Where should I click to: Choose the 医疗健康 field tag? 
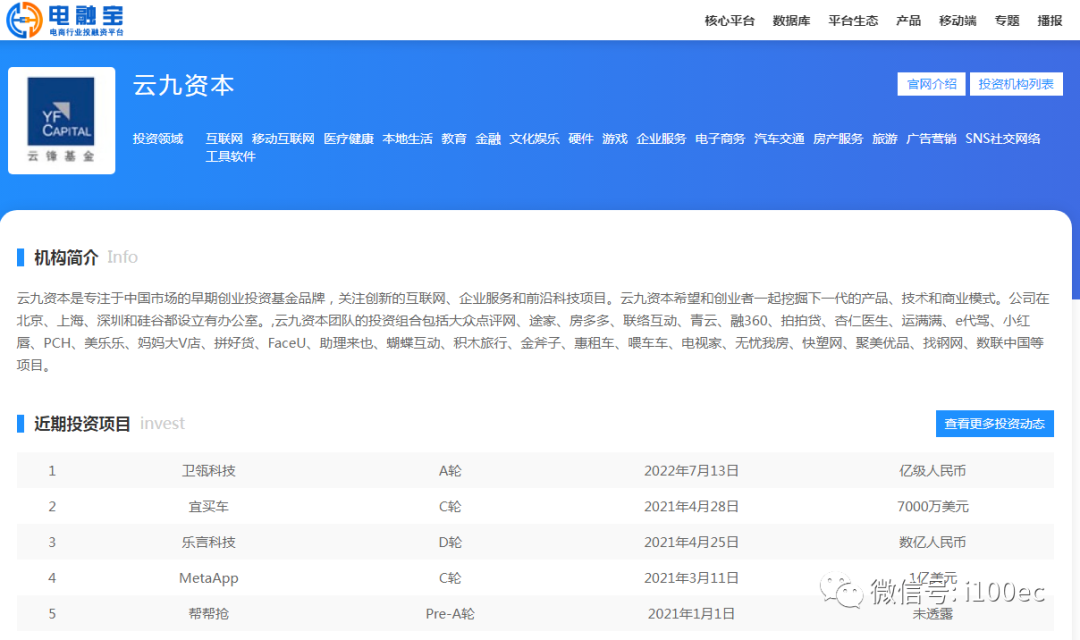pos(348,139)
